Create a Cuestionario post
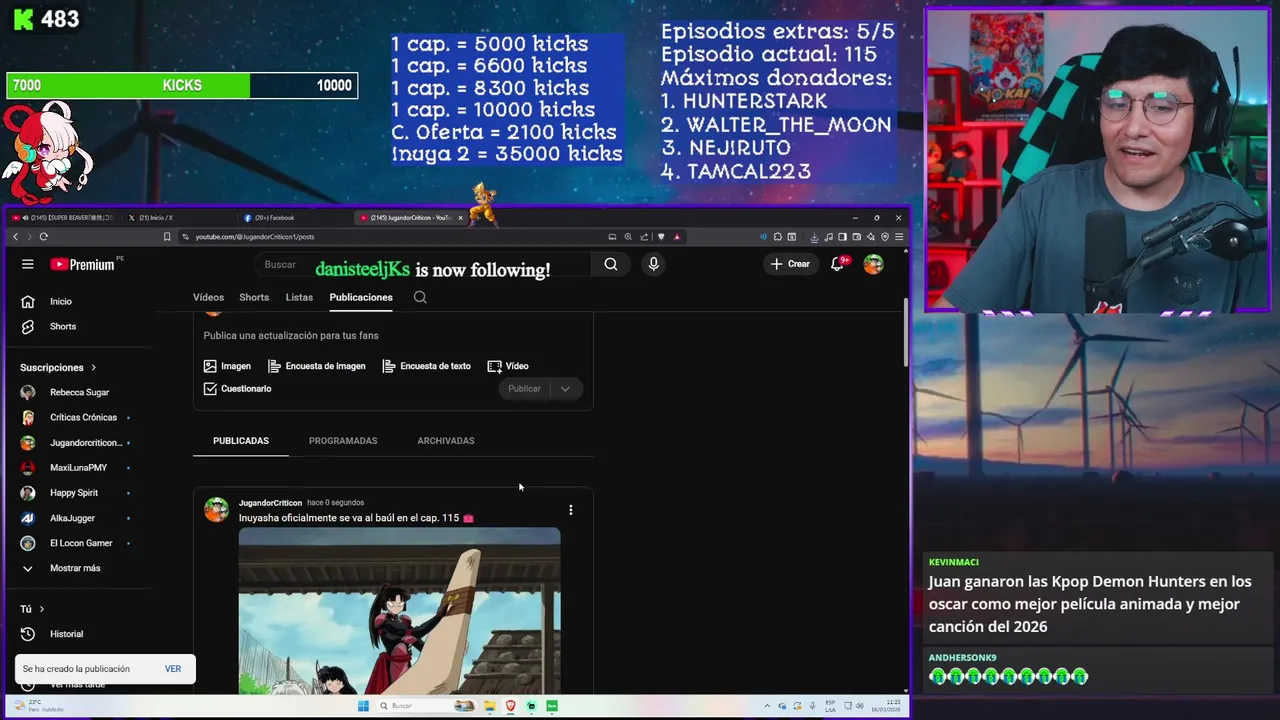 pyautogui.click(x=237, y=389)
